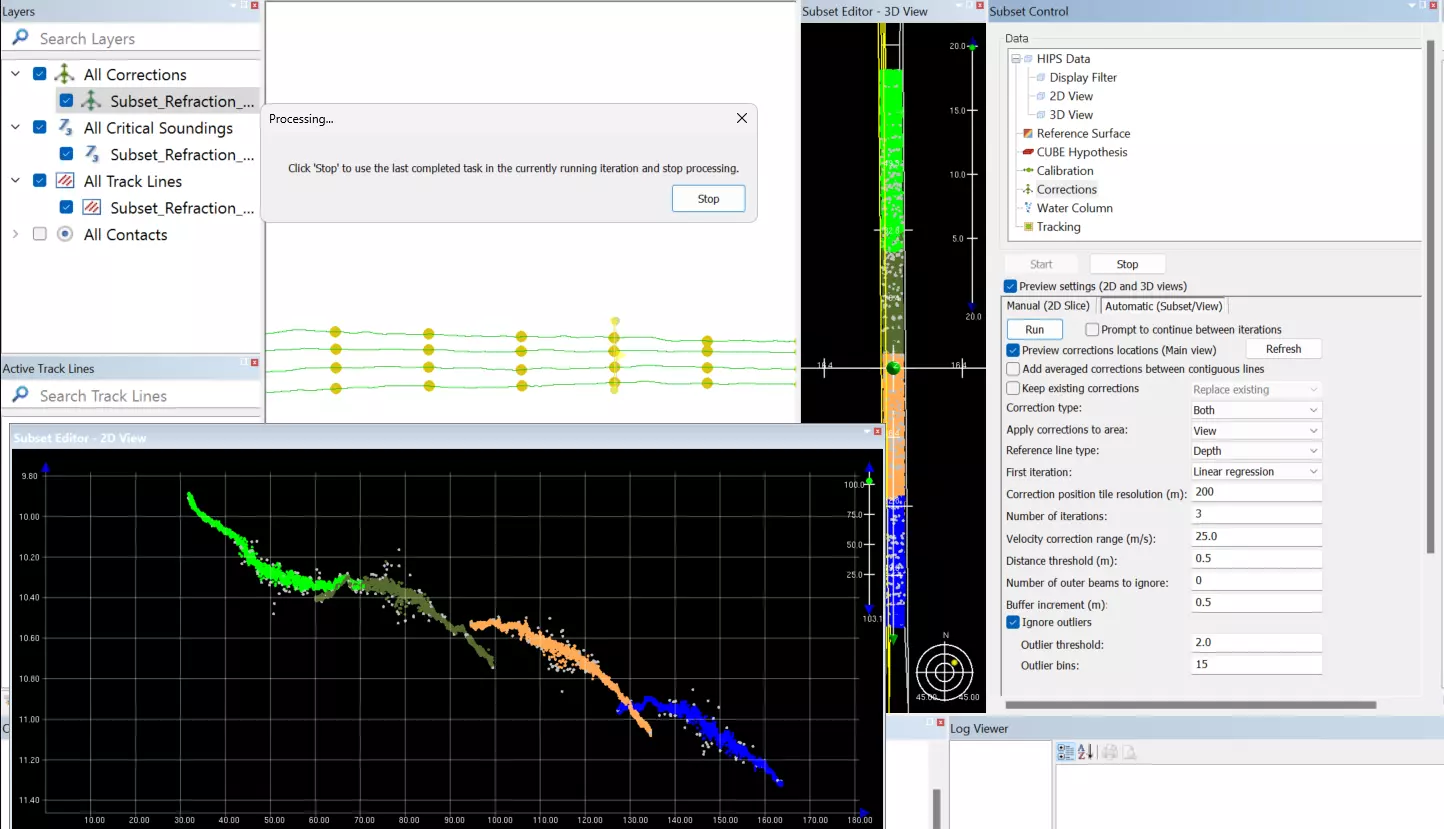Click the alphabetical sort icon in Log Viewer
1444x829 pixels.
point(1086,753)
